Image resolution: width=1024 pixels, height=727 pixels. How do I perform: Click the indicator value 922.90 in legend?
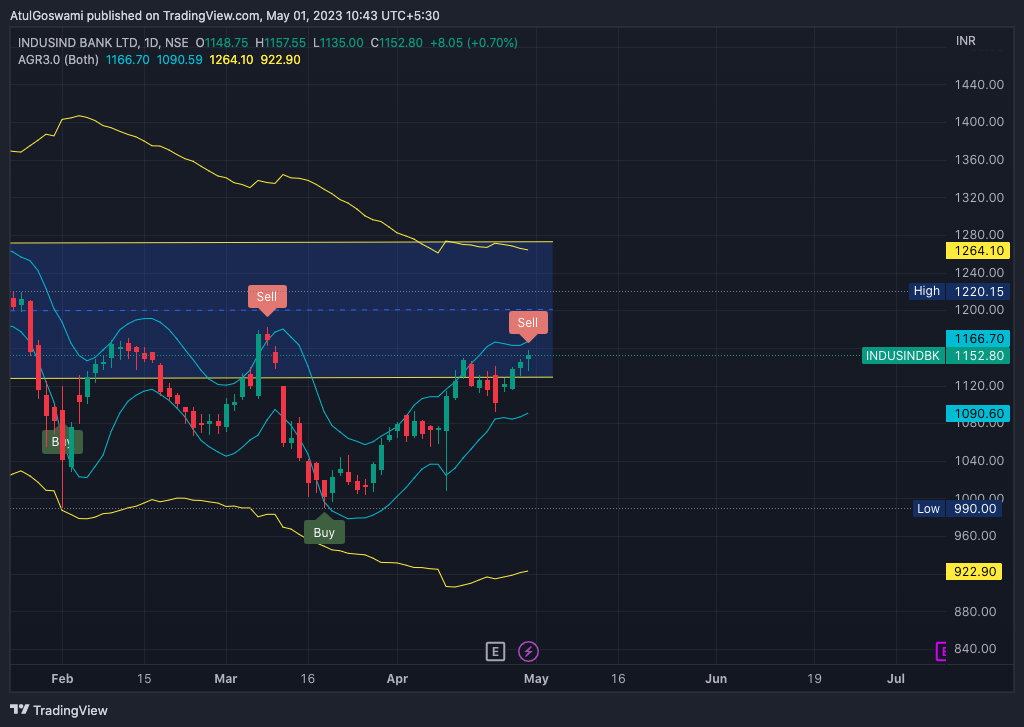point(280,59)
